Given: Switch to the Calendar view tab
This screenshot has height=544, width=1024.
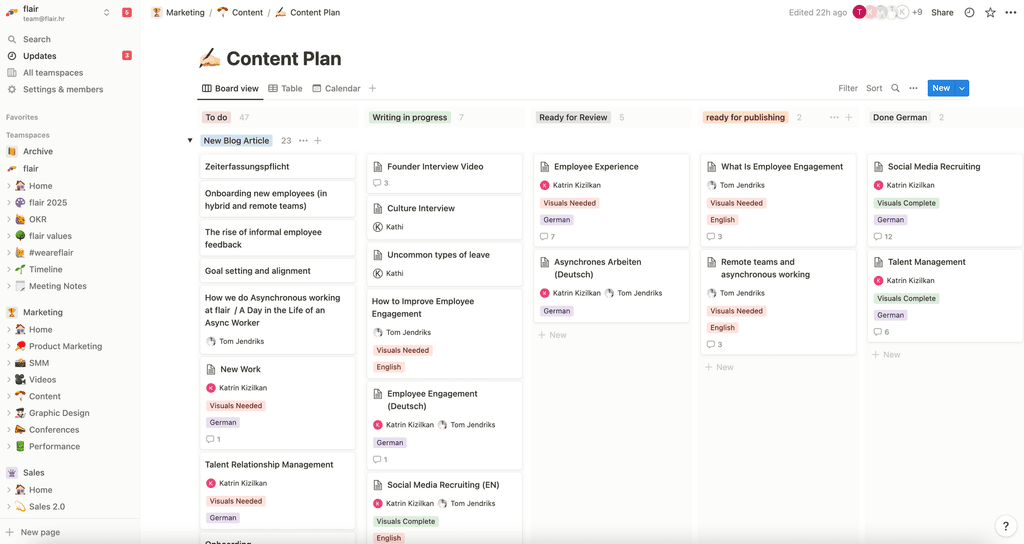Looking at the screenshot, I should pos(336,88).
